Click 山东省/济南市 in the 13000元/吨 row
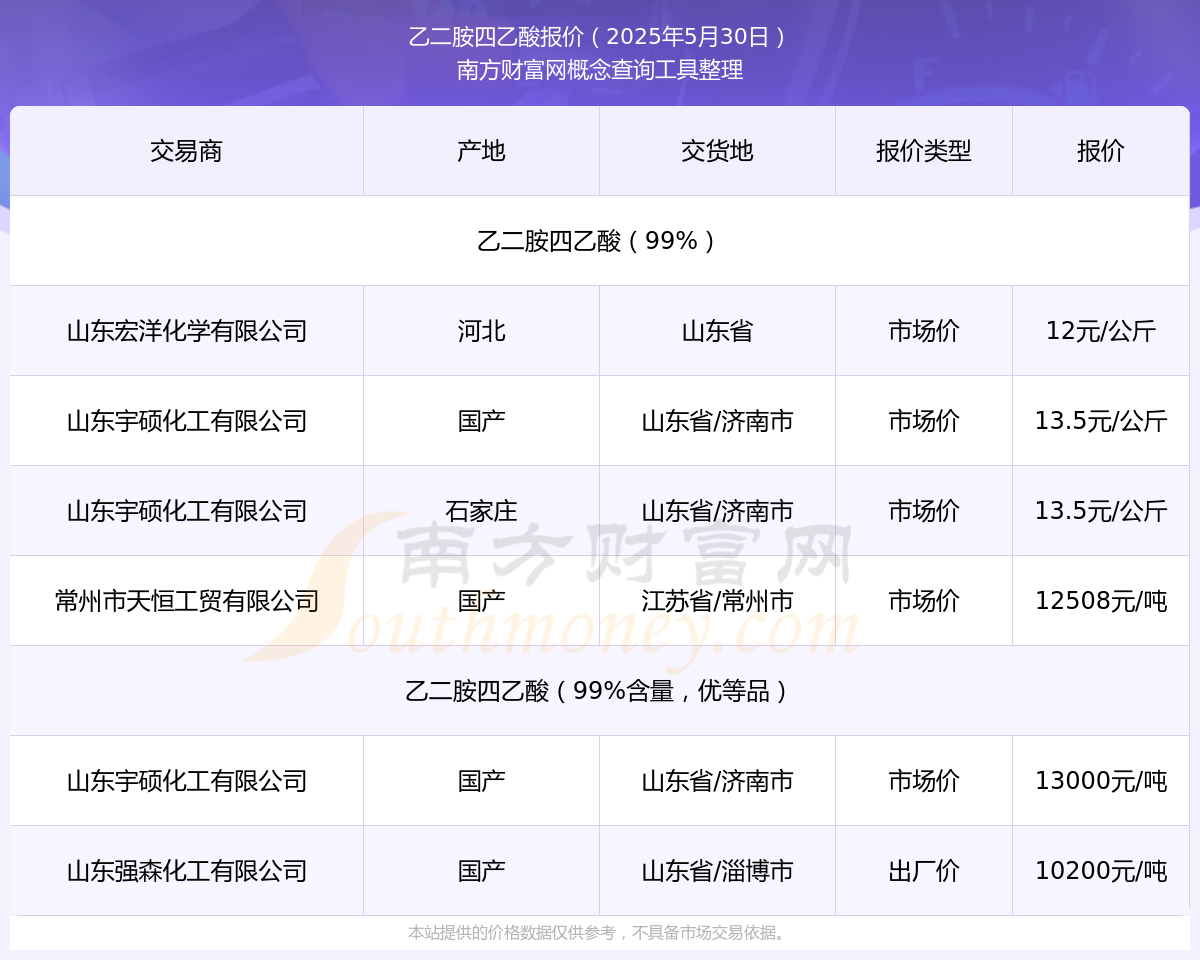The height and width of the screenshot is (960, 1200). pos(718,781)
